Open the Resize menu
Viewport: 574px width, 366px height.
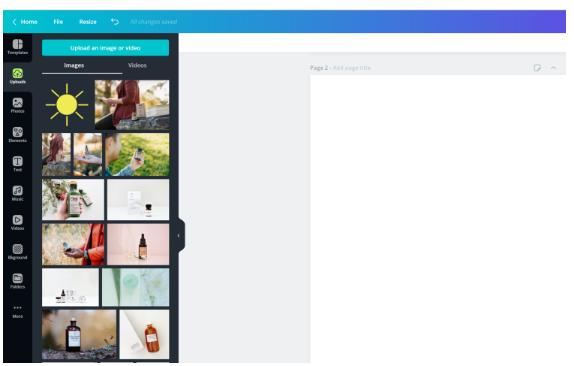point(88,22)
